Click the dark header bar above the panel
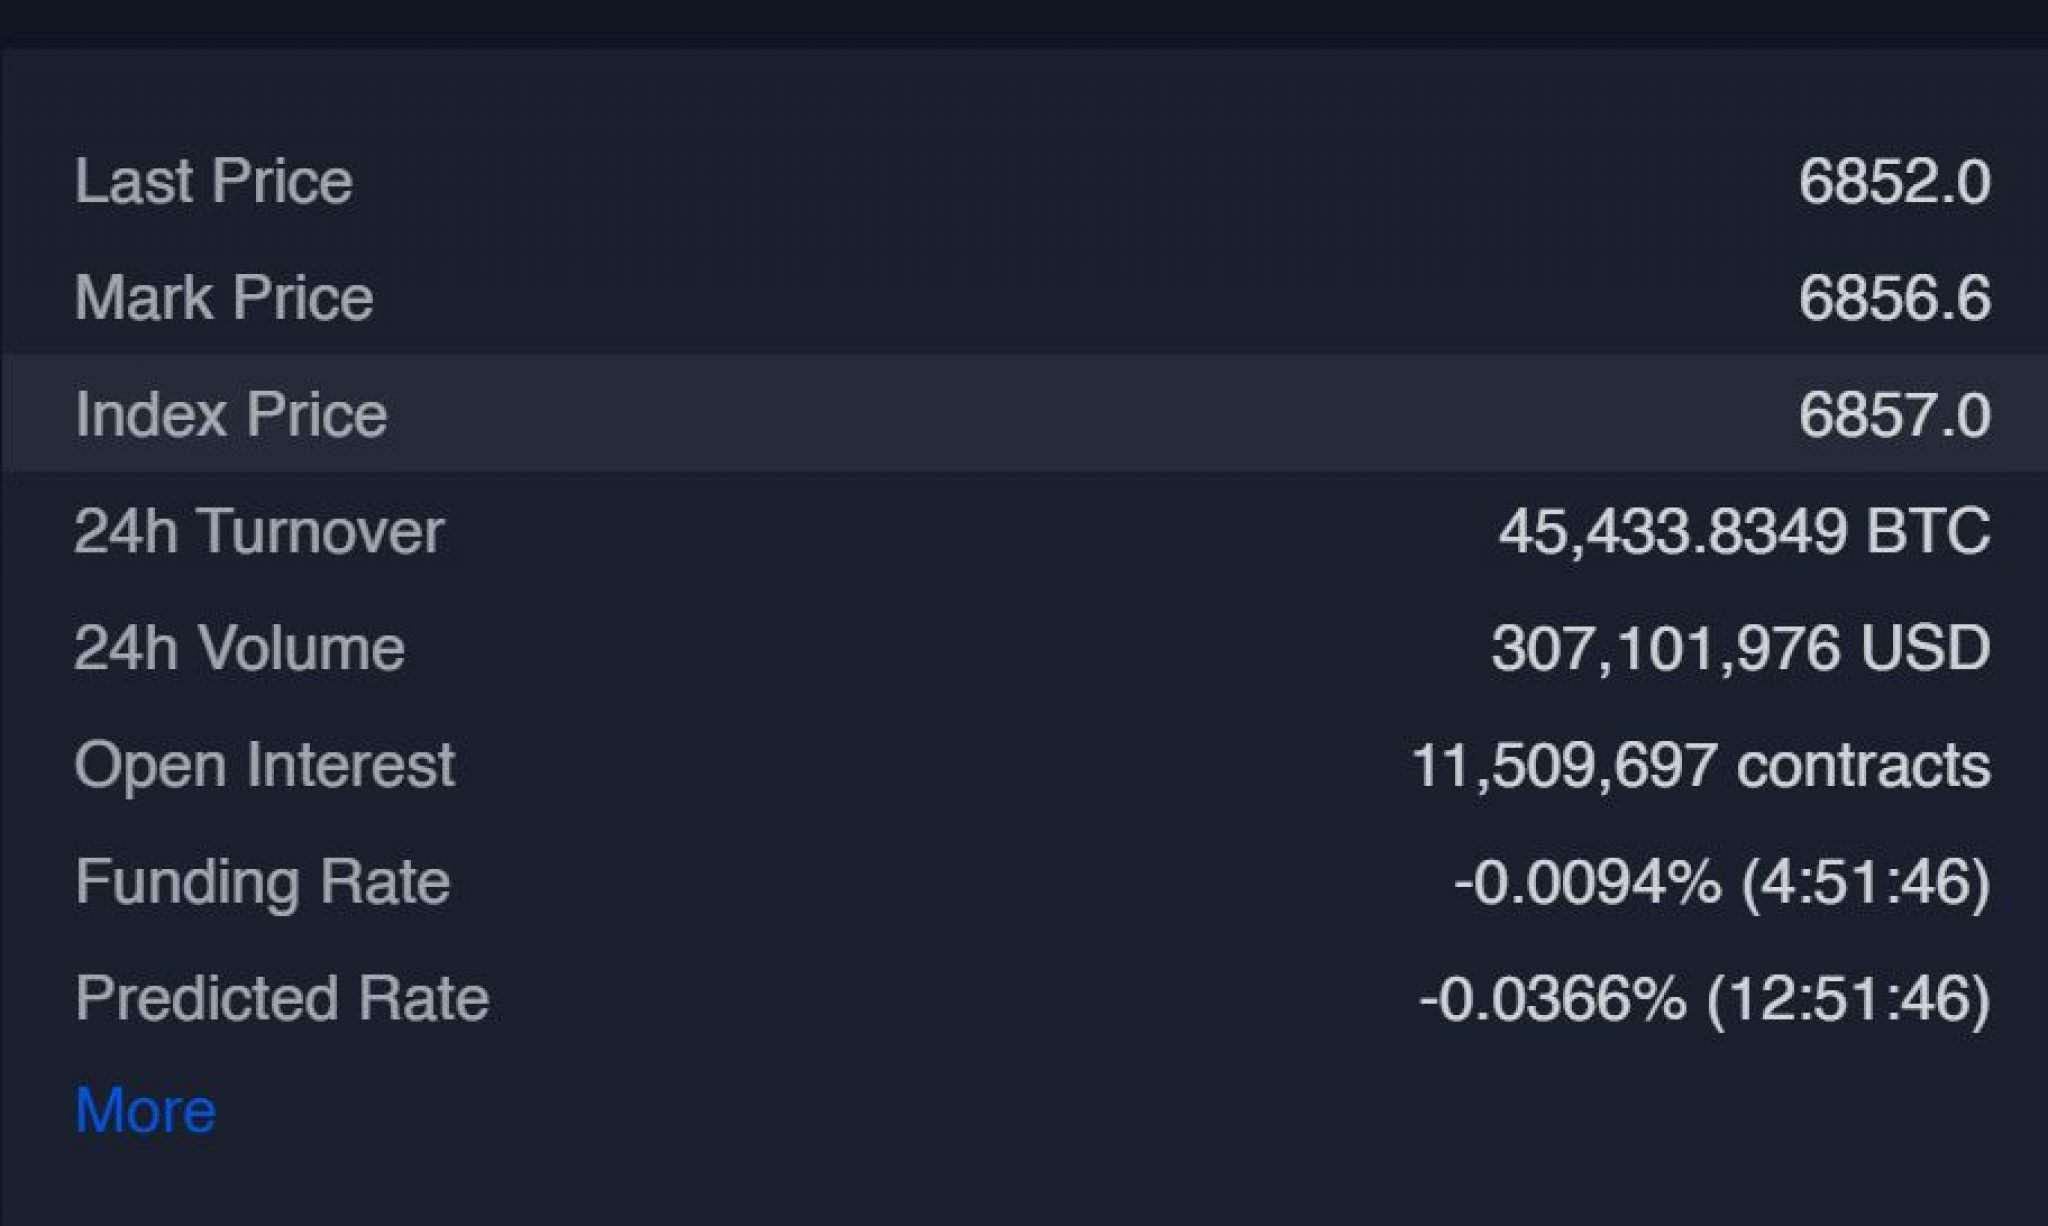The image size is (2048, 1226). pyautogui.click(x=1024, y=22)
